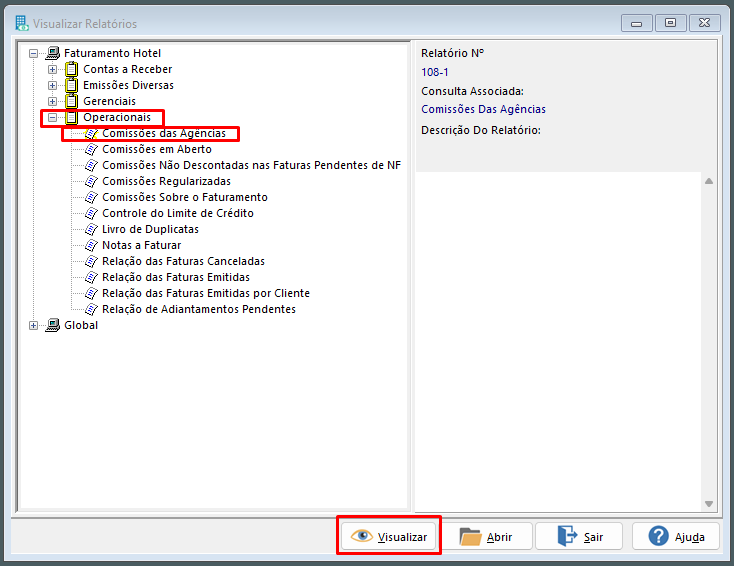Expand the Emissões Diversas node
The height and width of the screenshot is (566, 734).
pyautogui.click(x=52, y=86)
